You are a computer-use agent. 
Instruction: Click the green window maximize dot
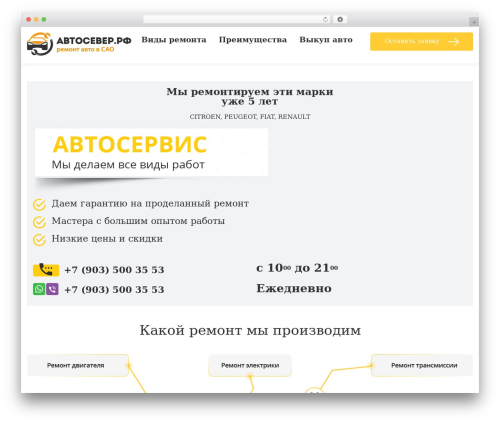[44, 19]
